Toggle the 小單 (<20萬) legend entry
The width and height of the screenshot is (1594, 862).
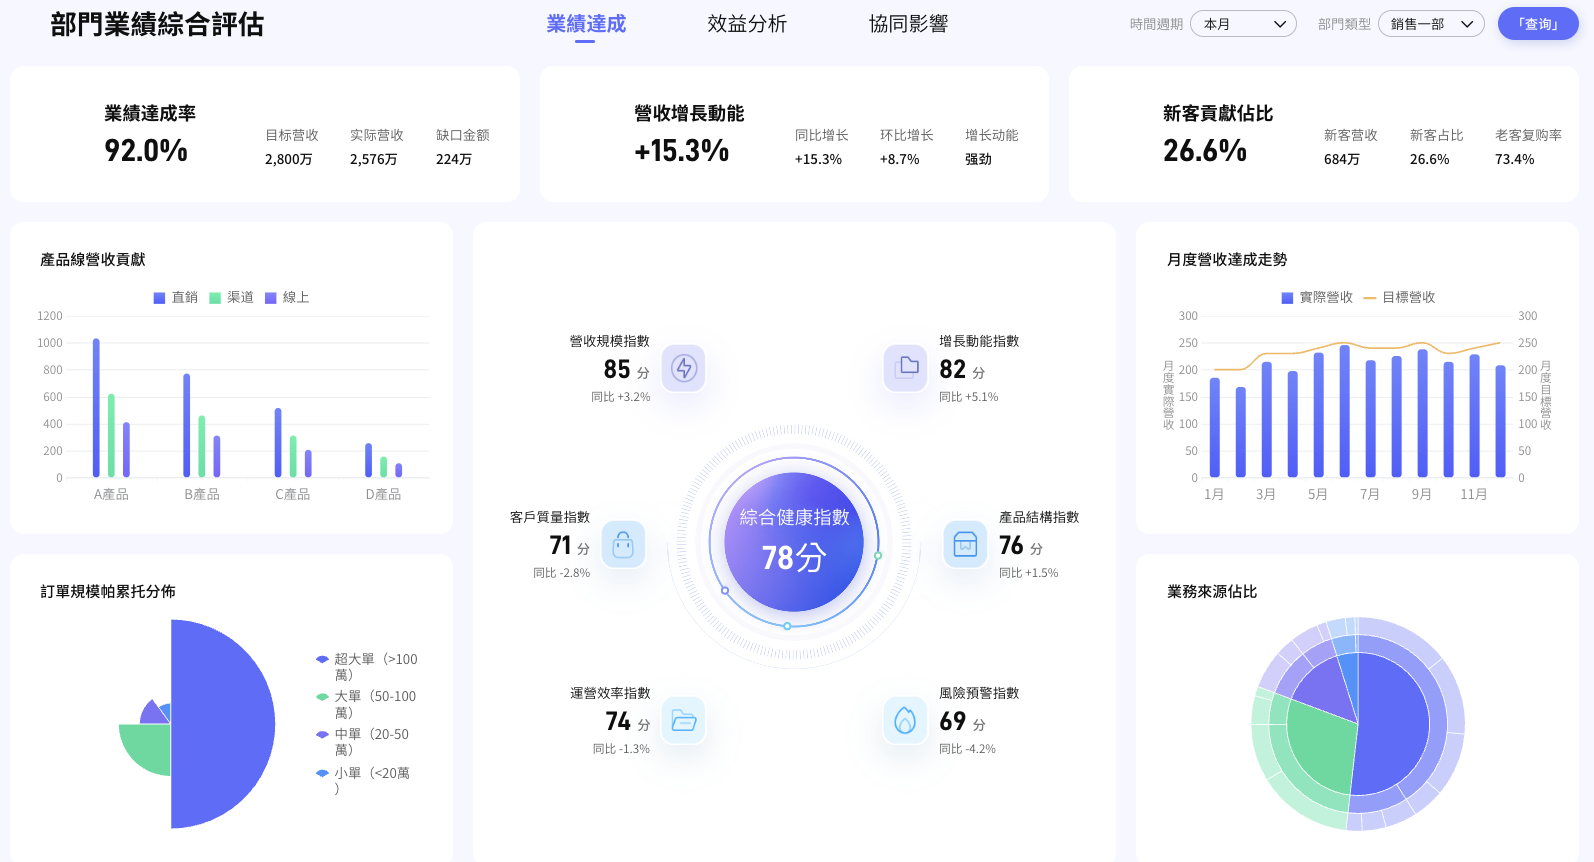pos(362,780)
